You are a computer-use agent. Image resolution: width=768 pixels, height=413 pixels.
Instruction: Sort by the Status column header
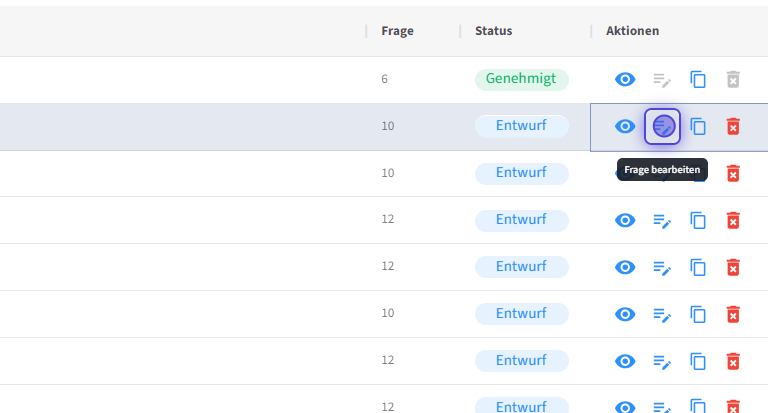pos(493,31)
